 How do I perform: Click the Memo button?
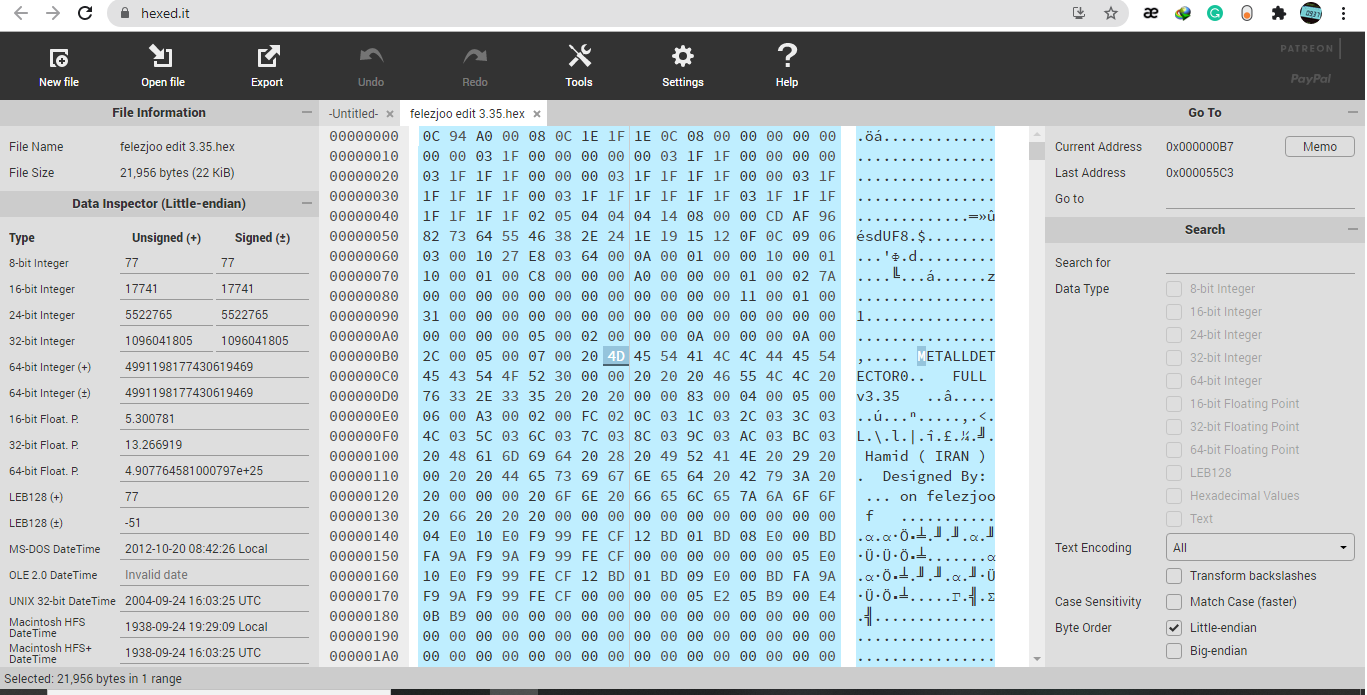click(x=1319, y=147)
